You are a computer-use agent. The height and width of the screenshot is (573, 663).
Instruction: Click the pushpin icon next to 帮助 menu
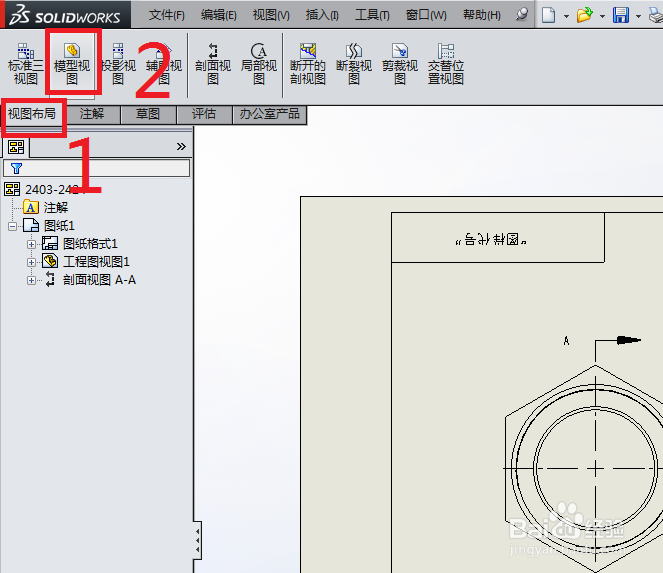522,14
